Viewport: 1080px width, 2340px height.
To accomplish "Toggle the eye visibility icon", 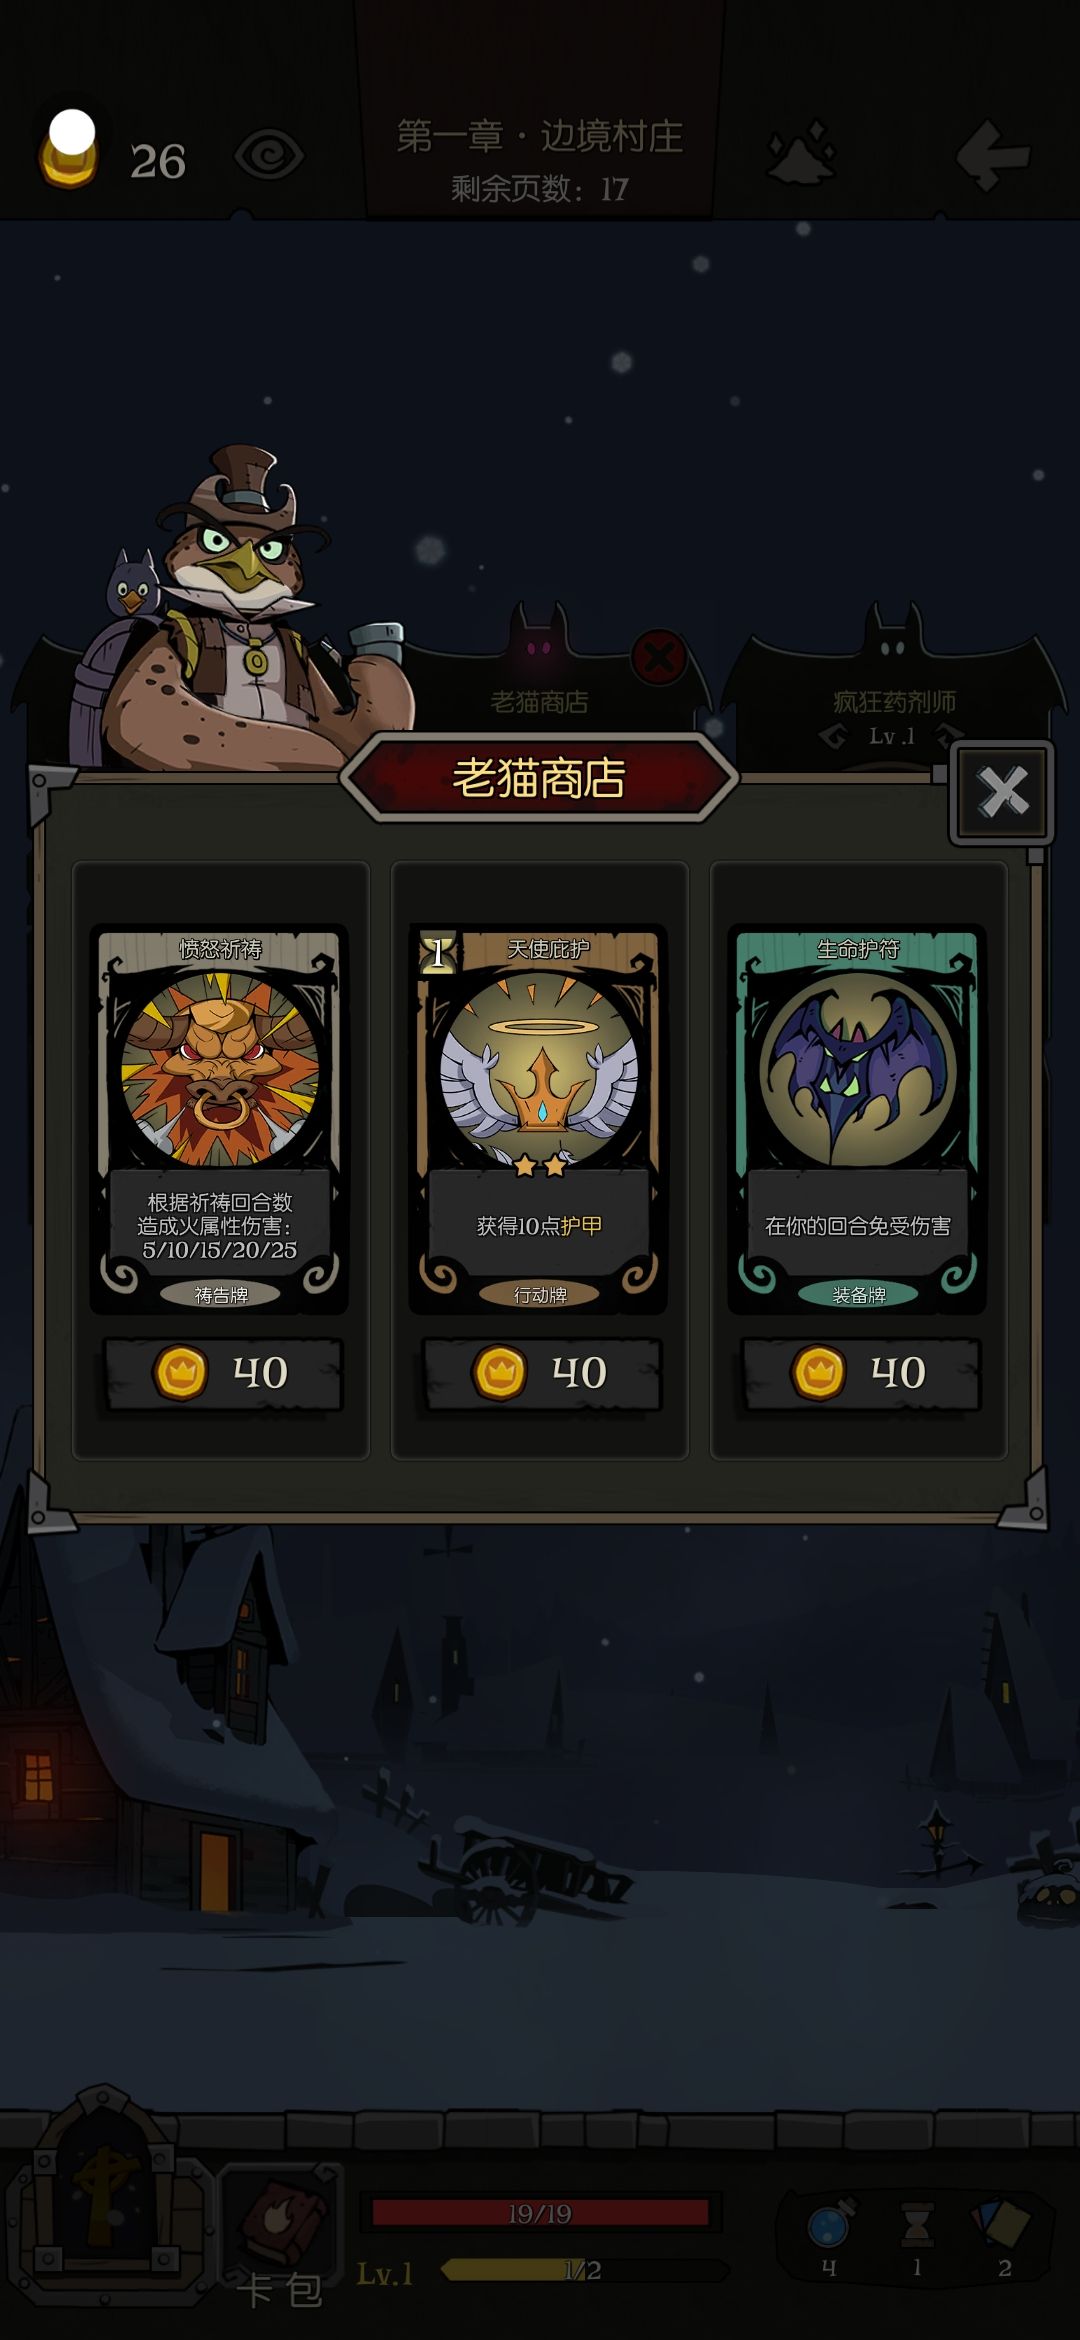I will pos(268,156).
